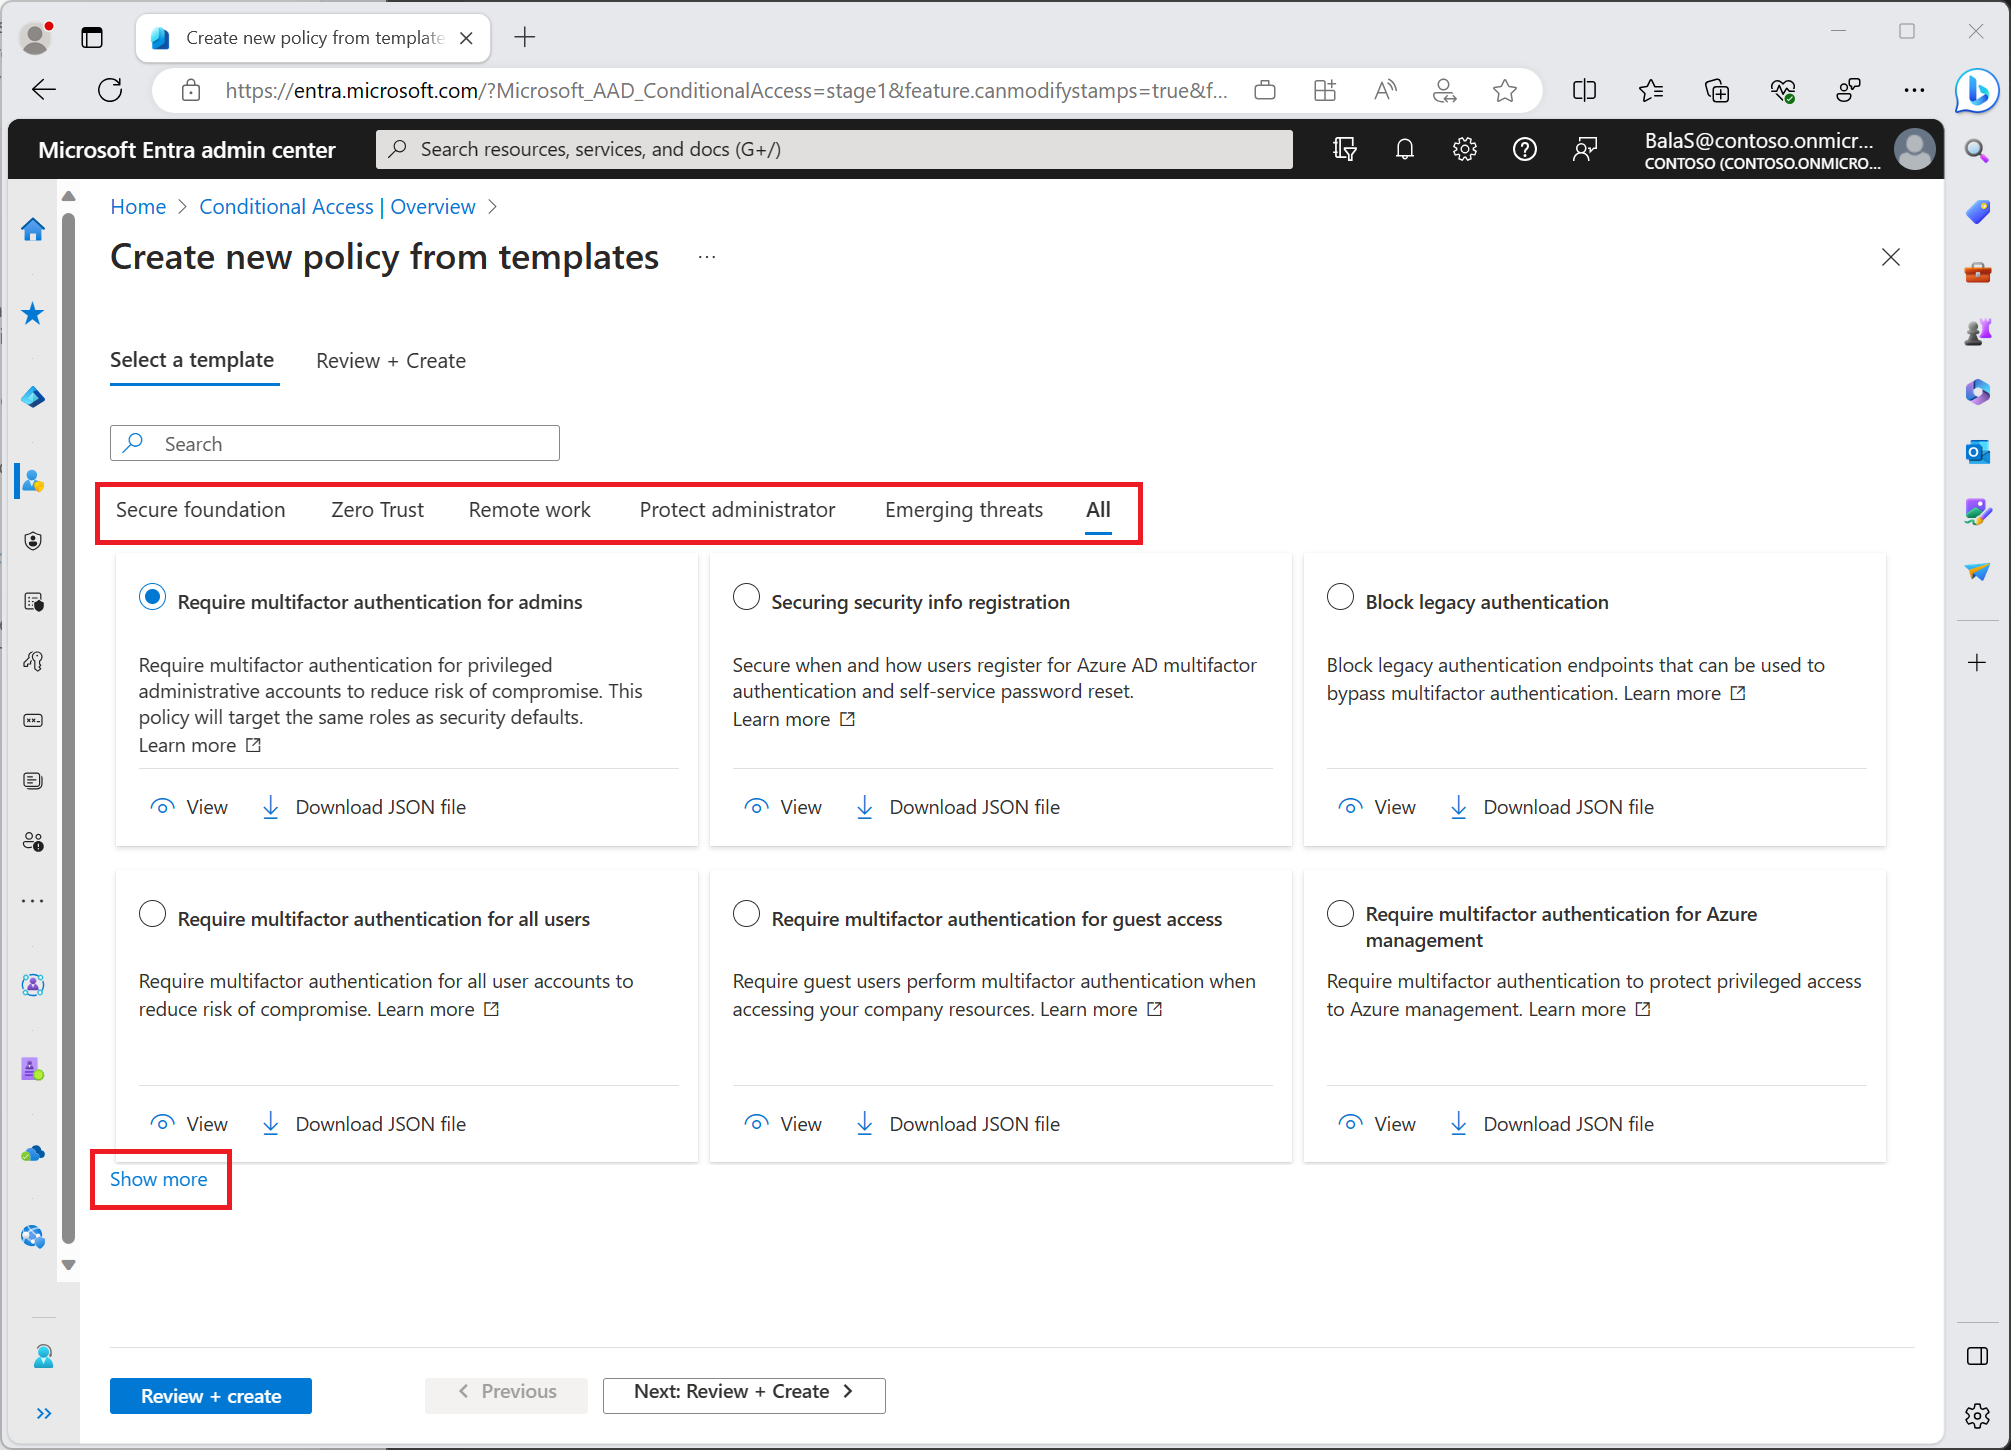
Task: Click inside the template Search field
Action: point(335,443)
